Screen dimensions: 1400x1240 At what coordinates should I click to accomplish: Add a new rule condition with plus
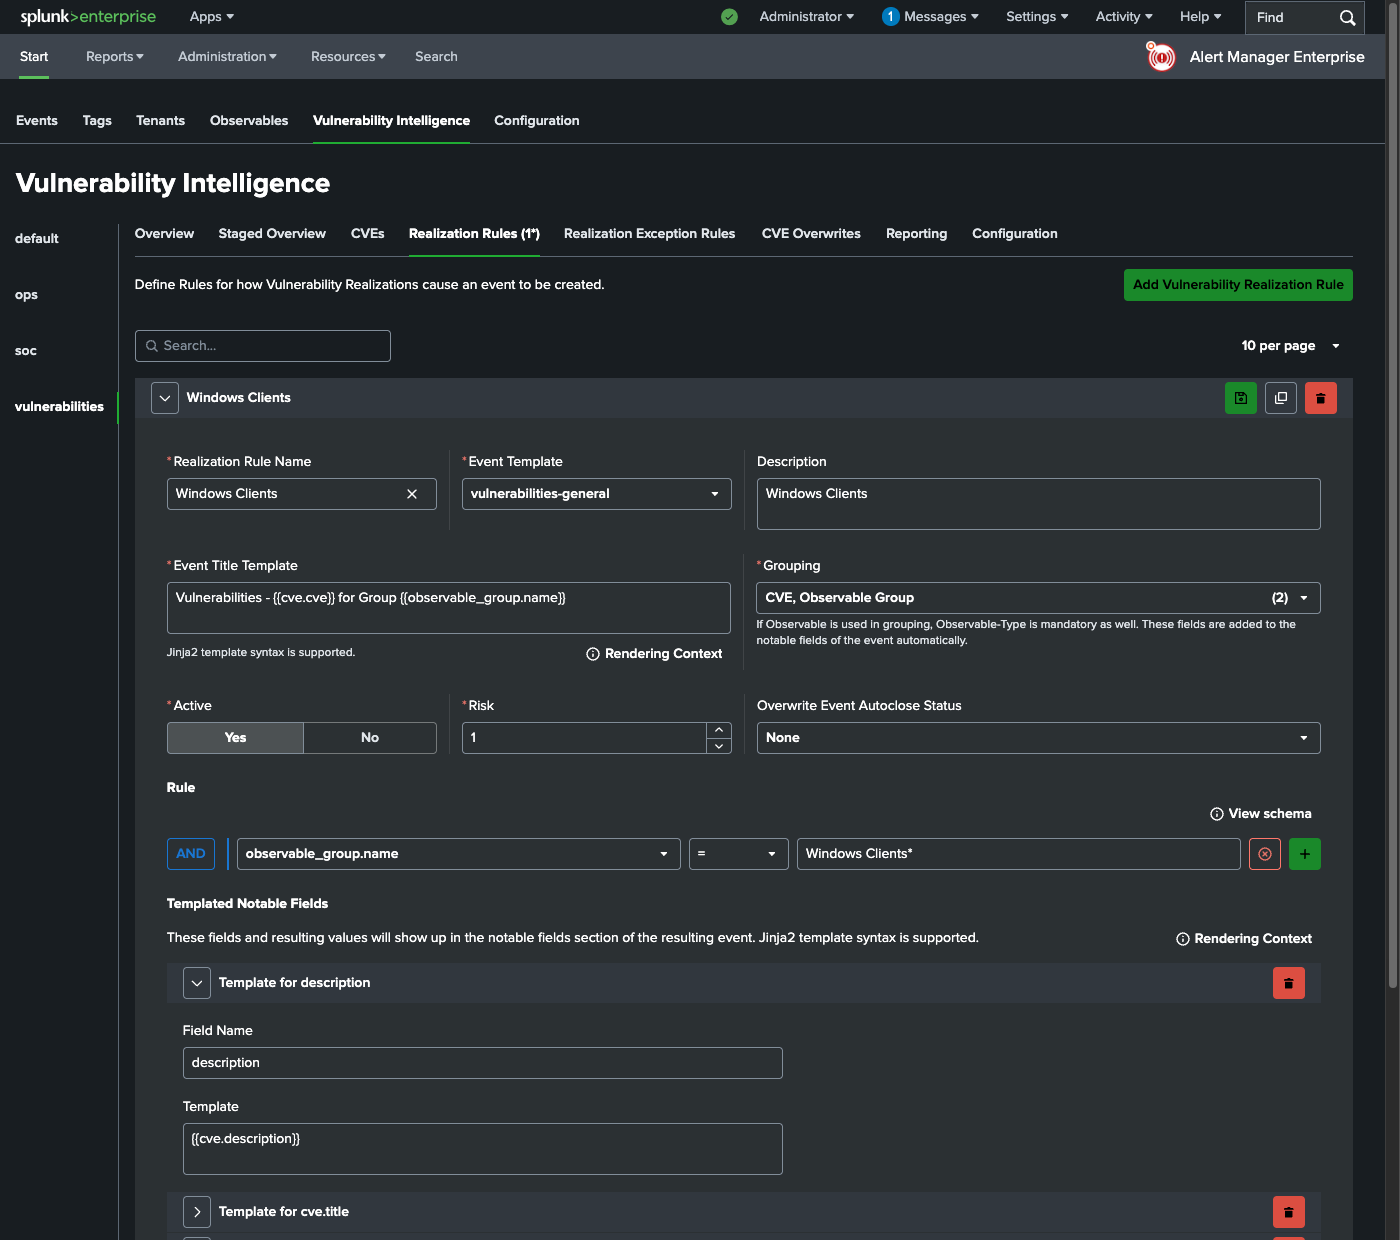(x=1304, y=854)
